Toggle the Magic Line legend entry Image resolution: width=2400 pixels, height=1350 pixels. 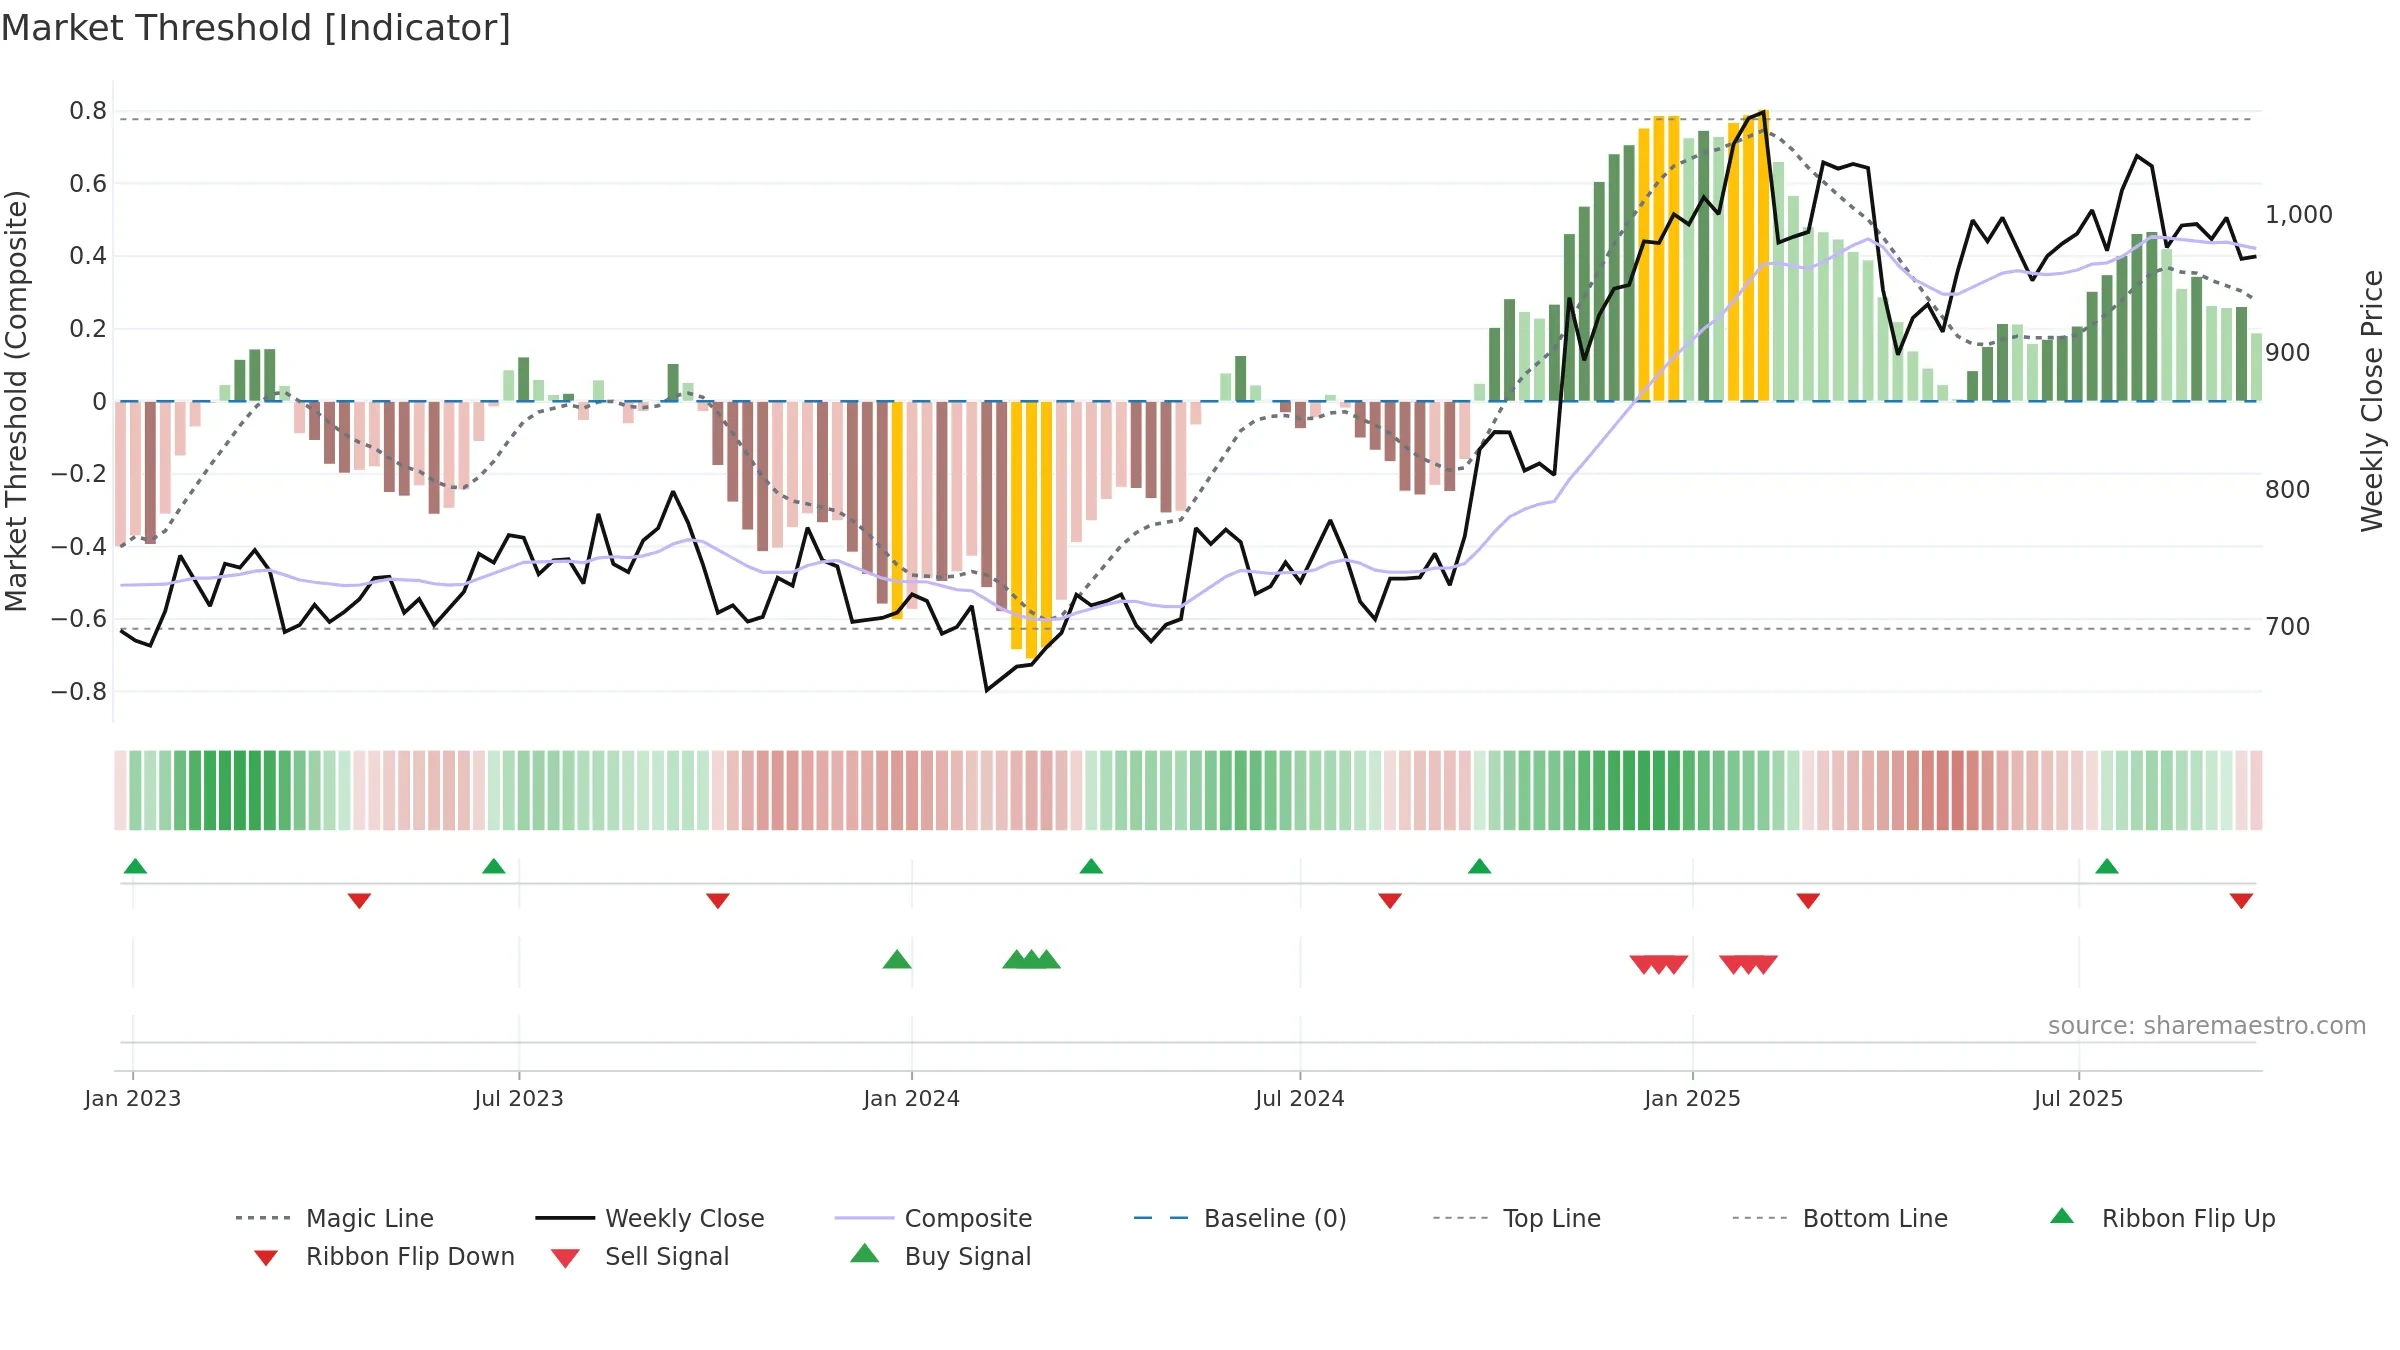point(334,1218)
